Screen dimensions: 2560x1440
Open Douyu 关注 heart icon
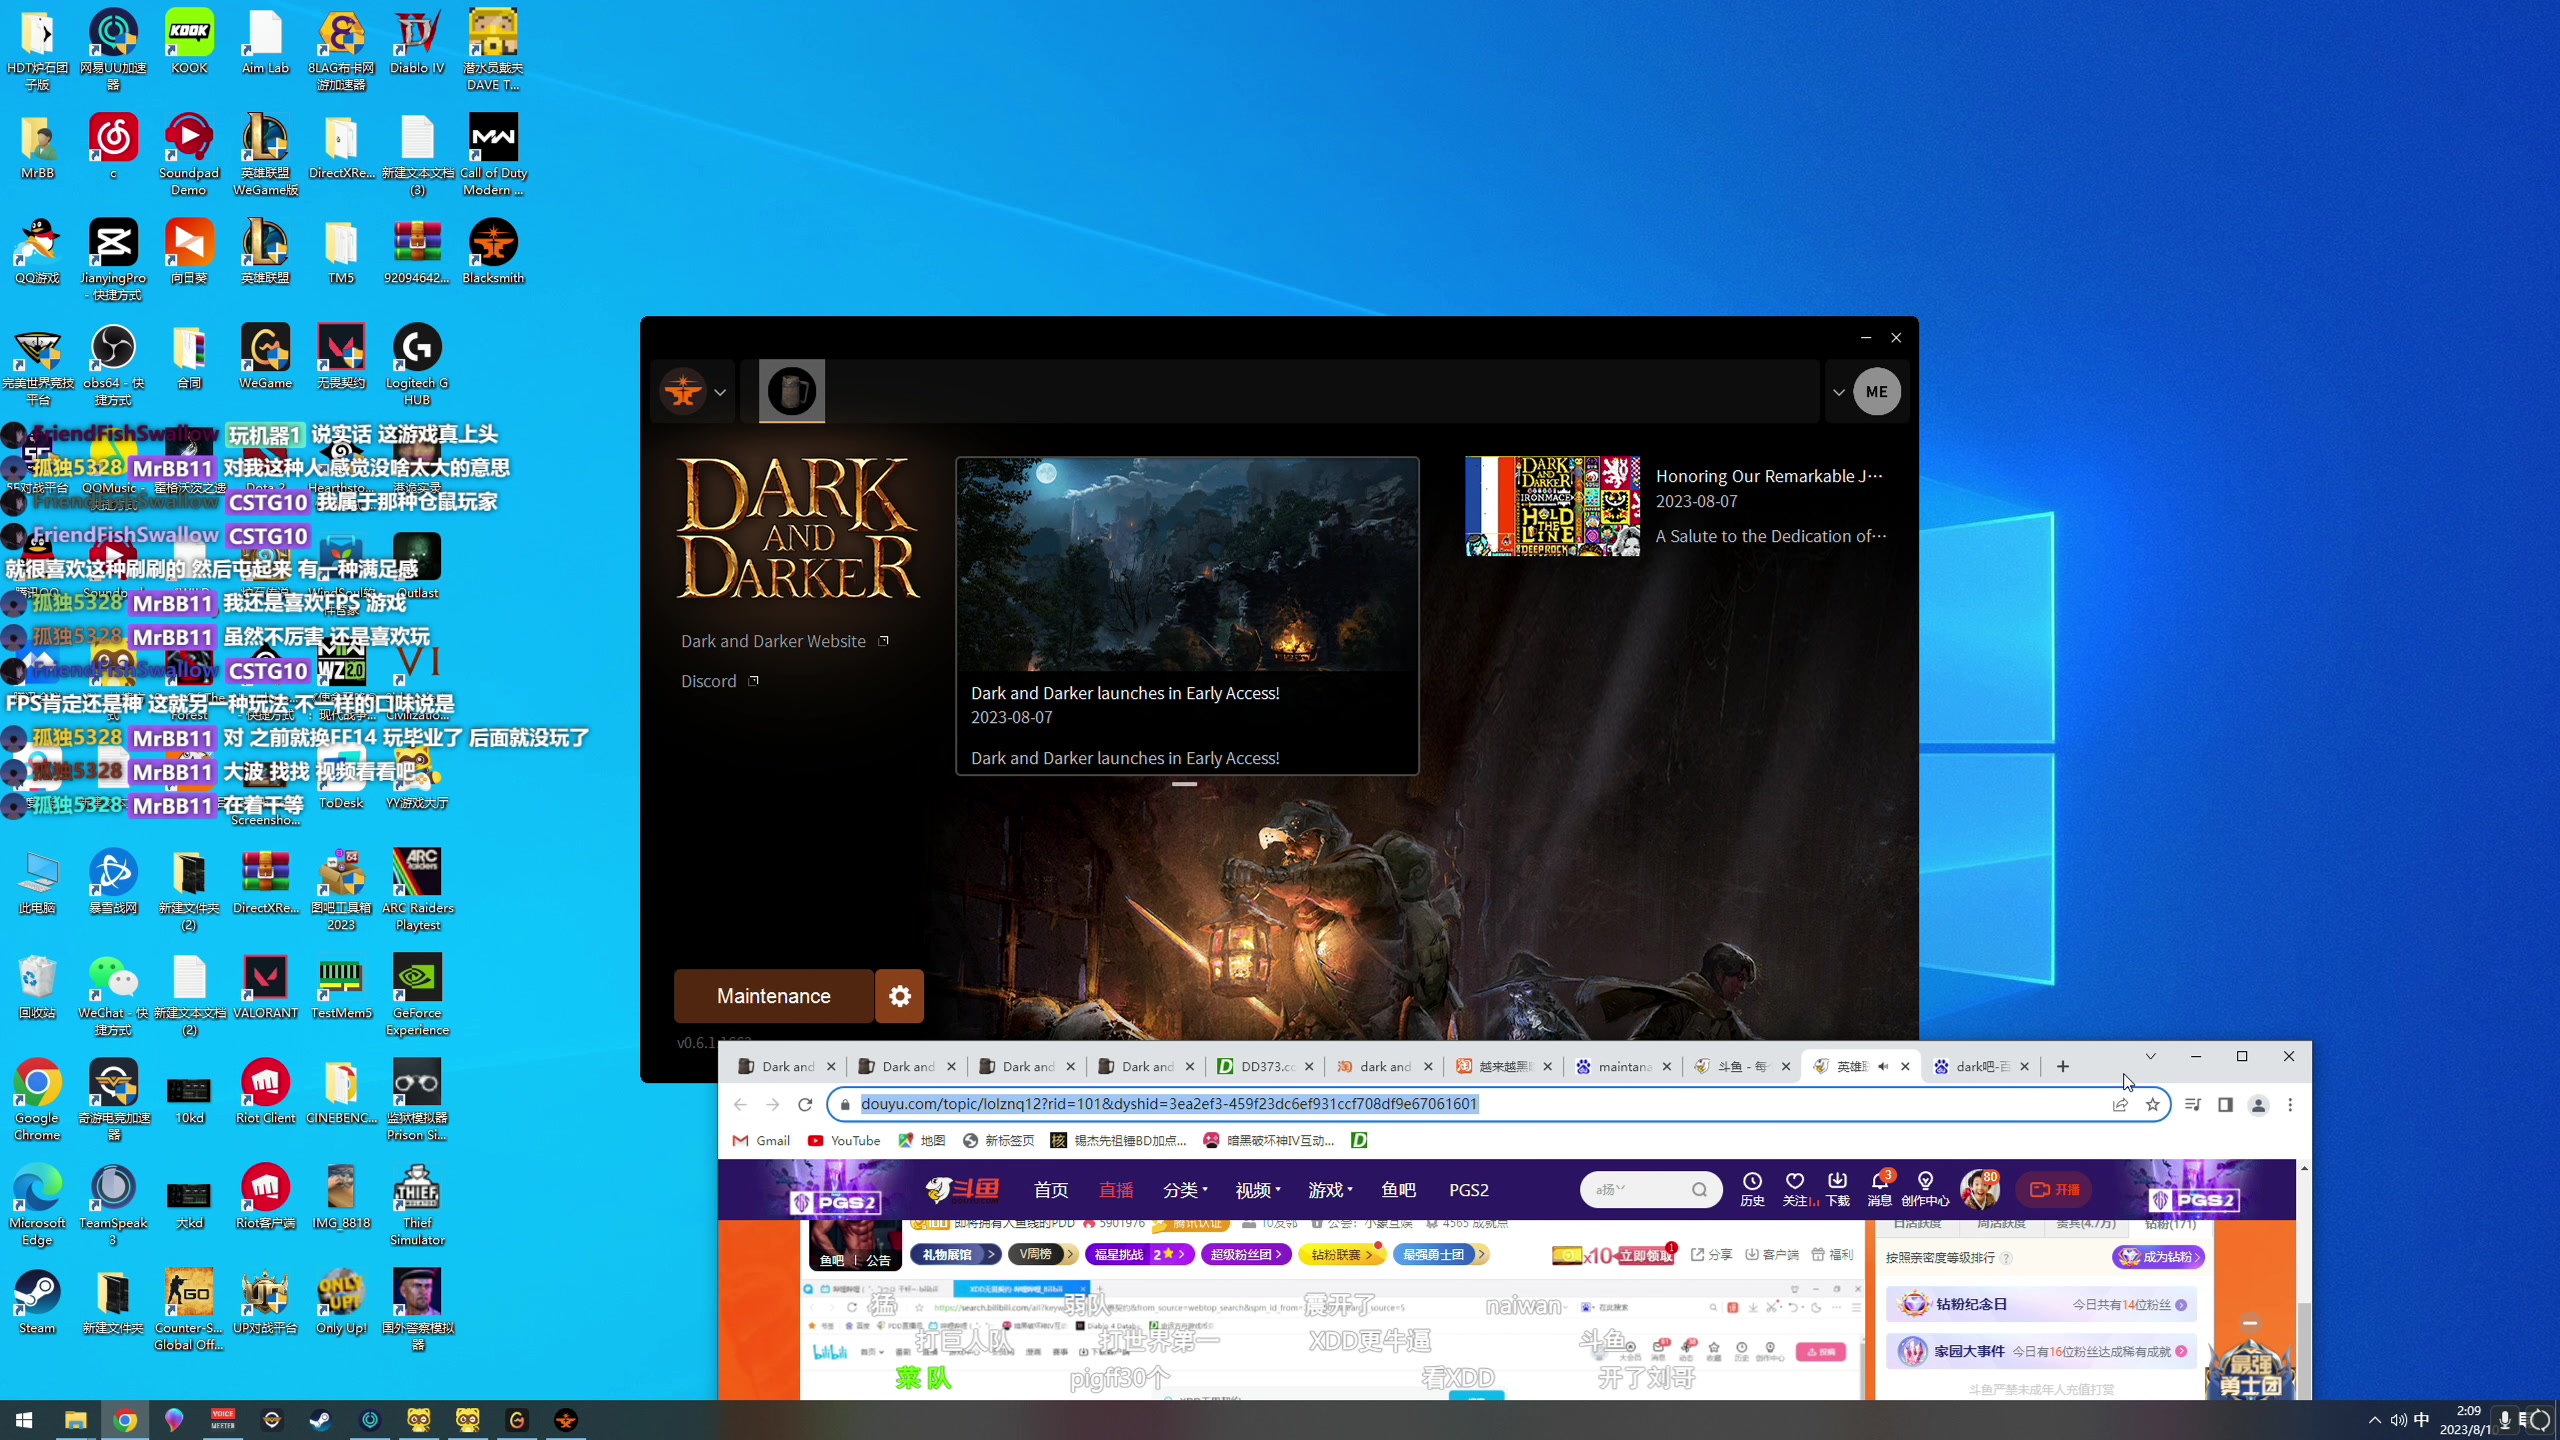(x=1795, y=1189)
